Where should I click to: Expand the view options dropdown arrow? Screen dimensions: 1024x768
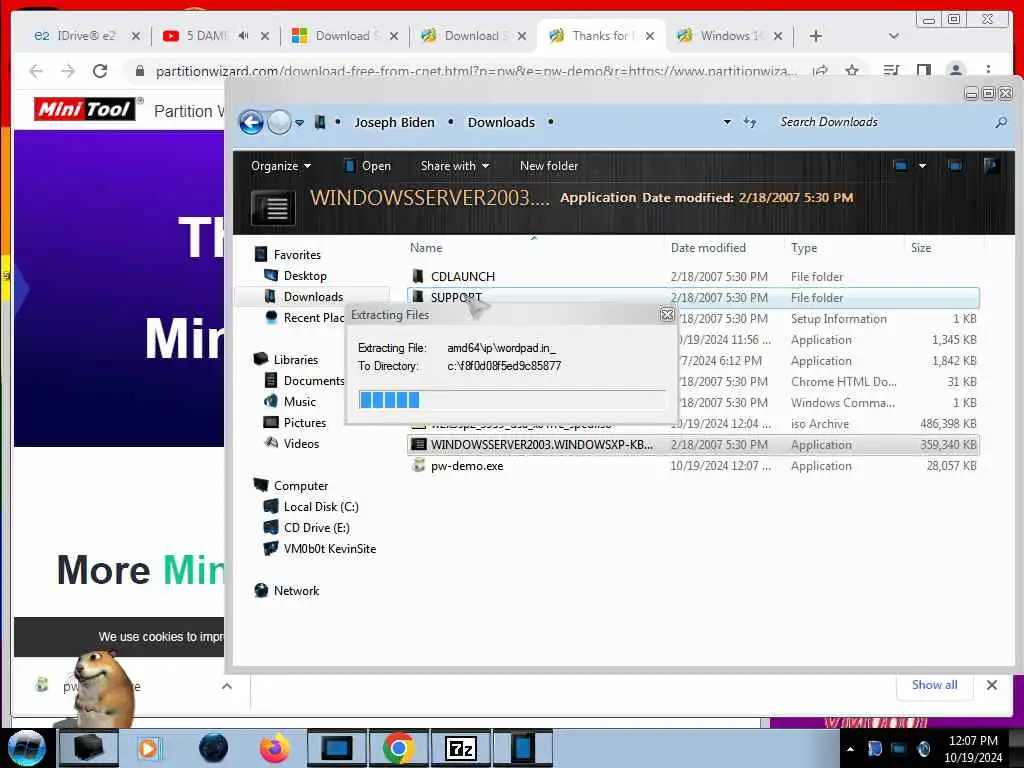[922, 166]
